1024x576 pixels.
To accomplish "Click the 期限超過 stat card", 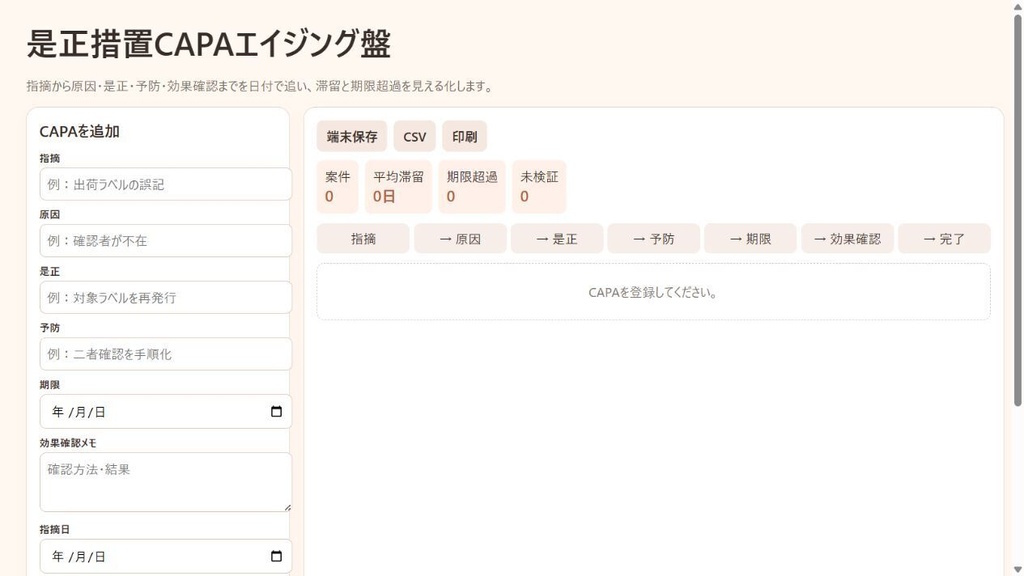I will pos(472,187).
